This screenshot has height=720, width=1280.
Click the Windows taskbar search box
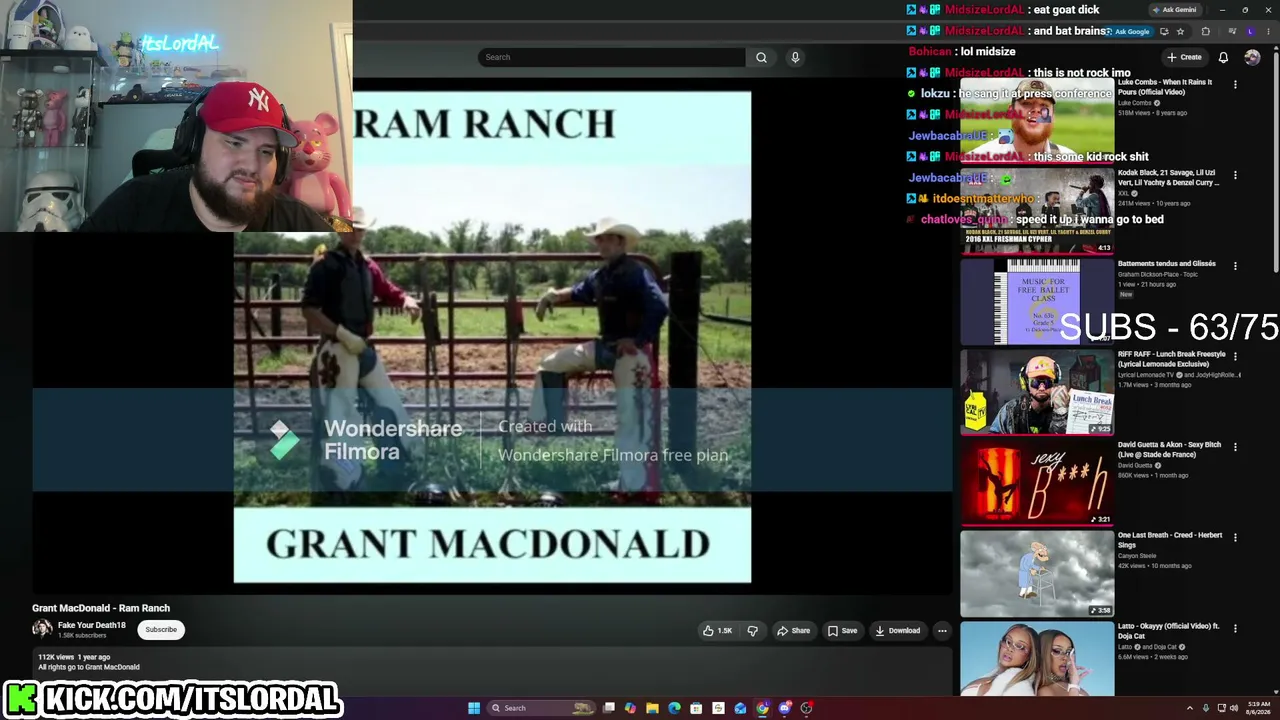click(x=541, y=708)
